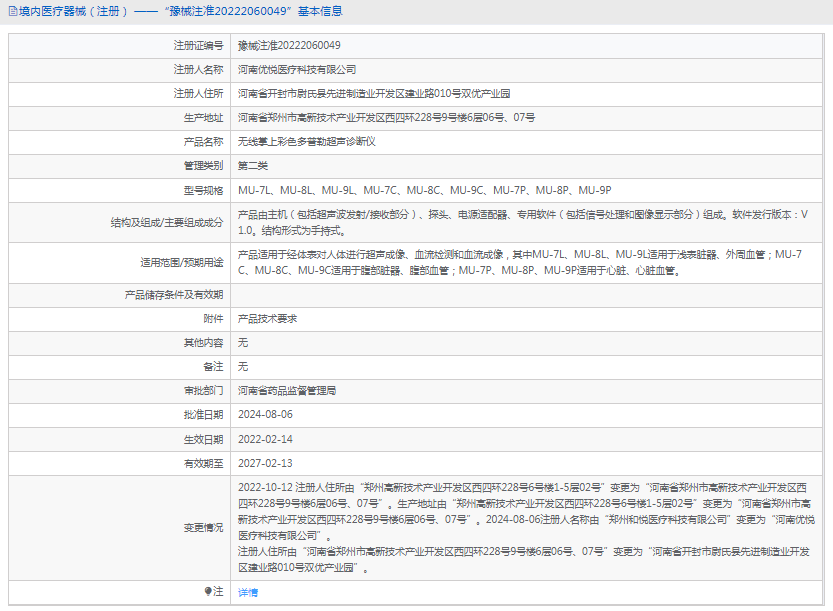
Task: Select 河南优悦医疗科技有限公司 registrant name
Action: (297, 70)
